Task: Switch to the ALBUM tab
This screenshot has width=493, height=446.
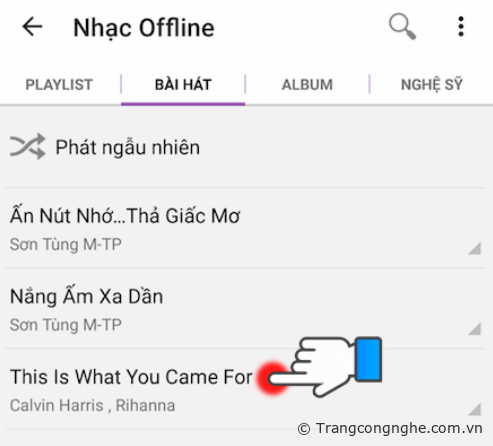Action: [307, 85]
